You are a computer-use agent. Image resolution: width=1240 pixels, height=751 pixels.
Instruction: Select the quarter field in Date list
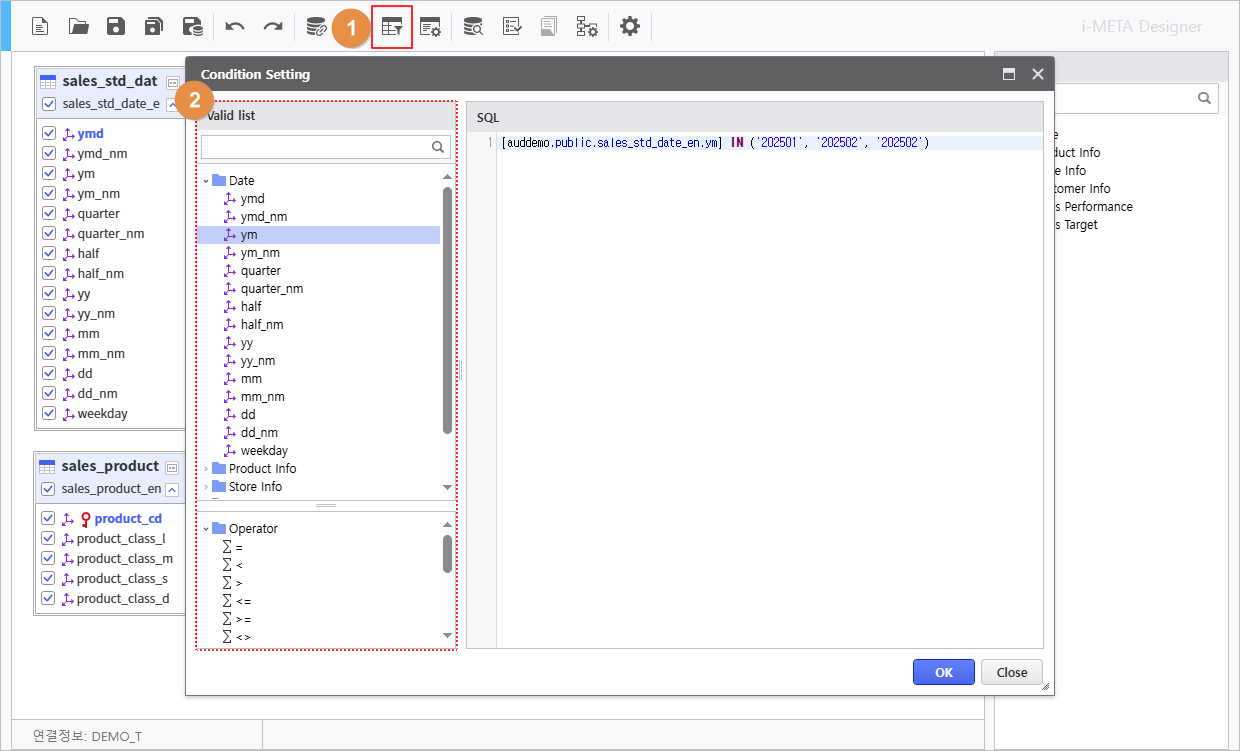point(260,271)
